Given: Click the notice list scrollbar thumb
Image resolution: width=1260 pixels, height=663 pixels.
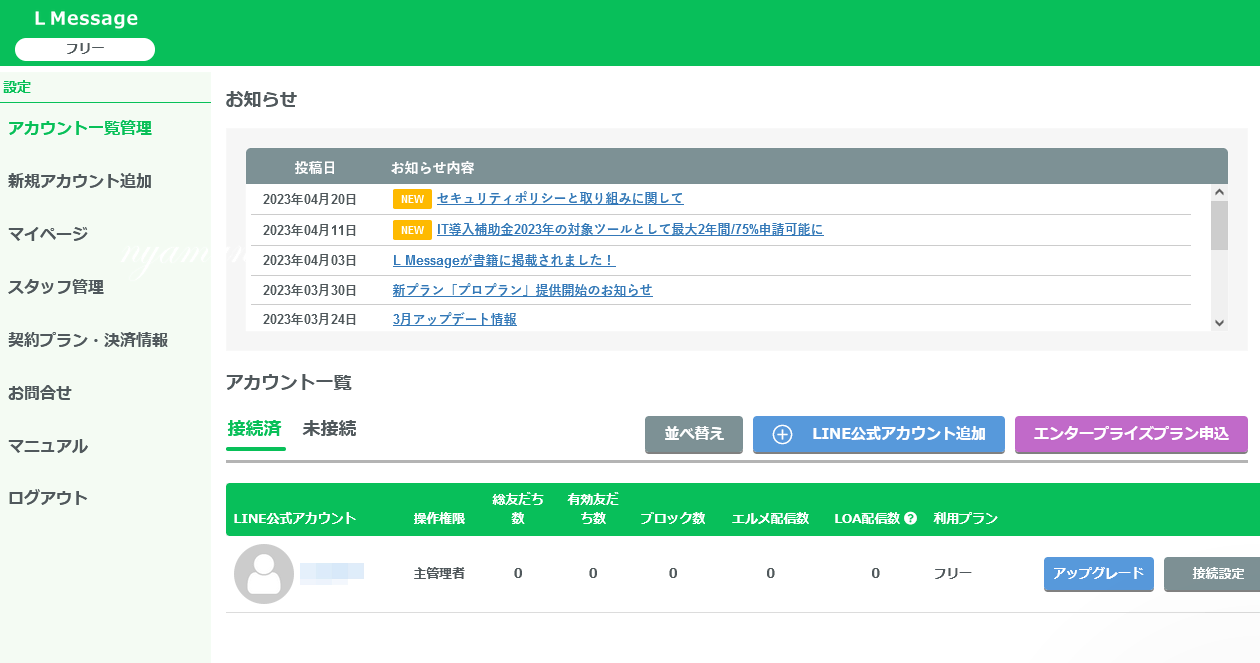Looking at the screenshot, I should [1219, 225].
